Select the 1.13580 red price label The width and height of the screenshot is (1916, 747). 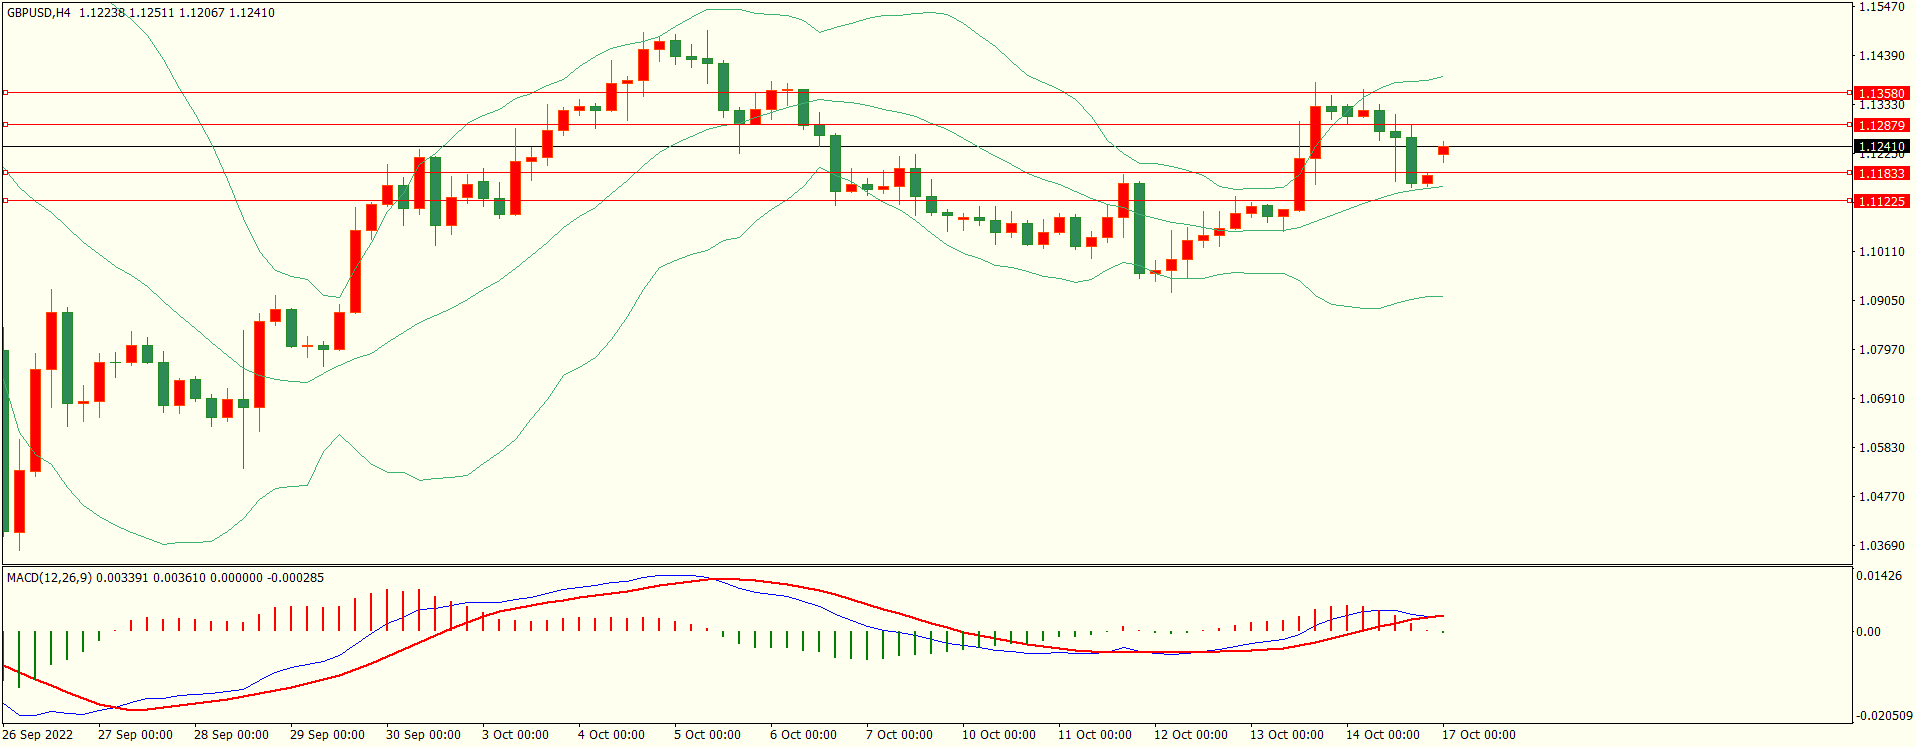1881,93
